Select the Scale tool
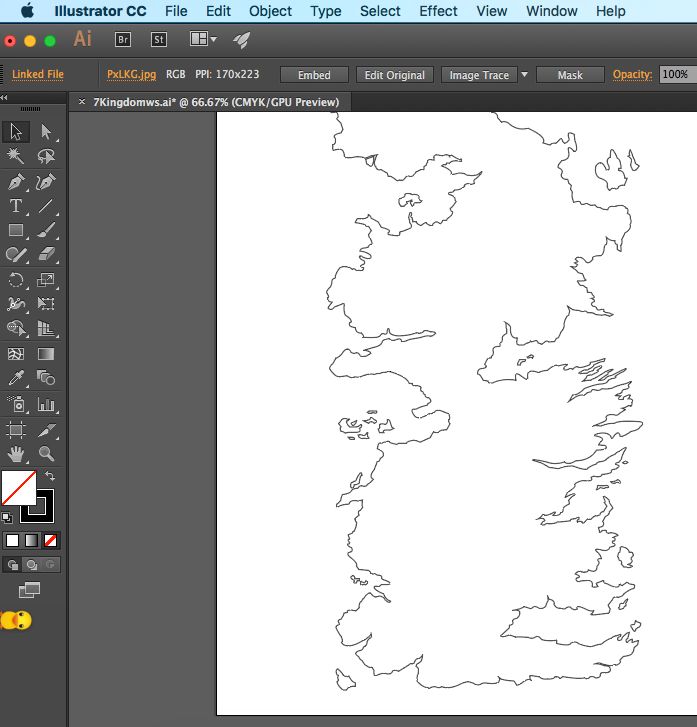The height and width of the screenshot is (727, 697). [45, 280]
